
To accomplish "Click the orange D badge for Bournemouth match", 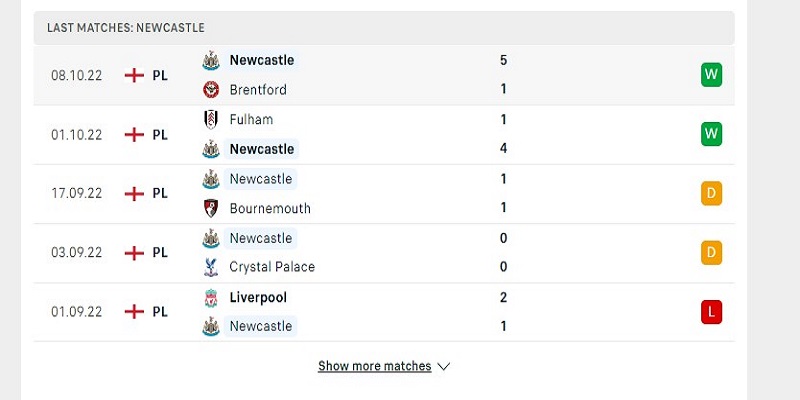I will click(711, 193).
